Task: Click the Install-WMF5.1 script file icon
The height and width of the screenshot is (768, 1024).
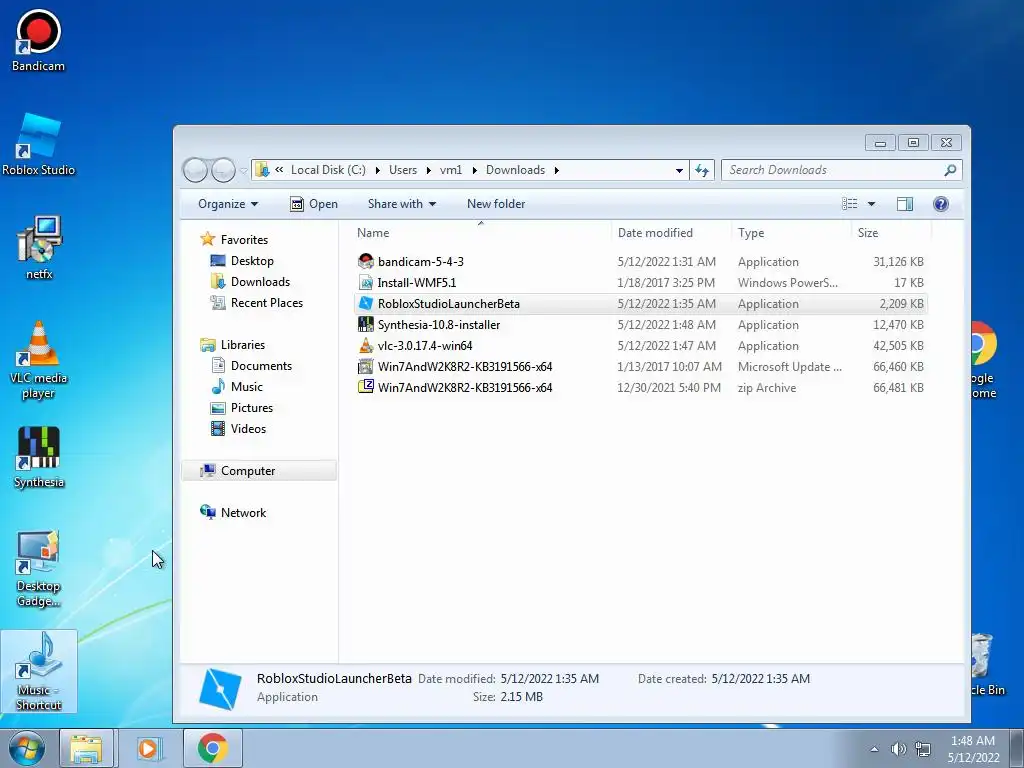Action: tap(366, 282)
